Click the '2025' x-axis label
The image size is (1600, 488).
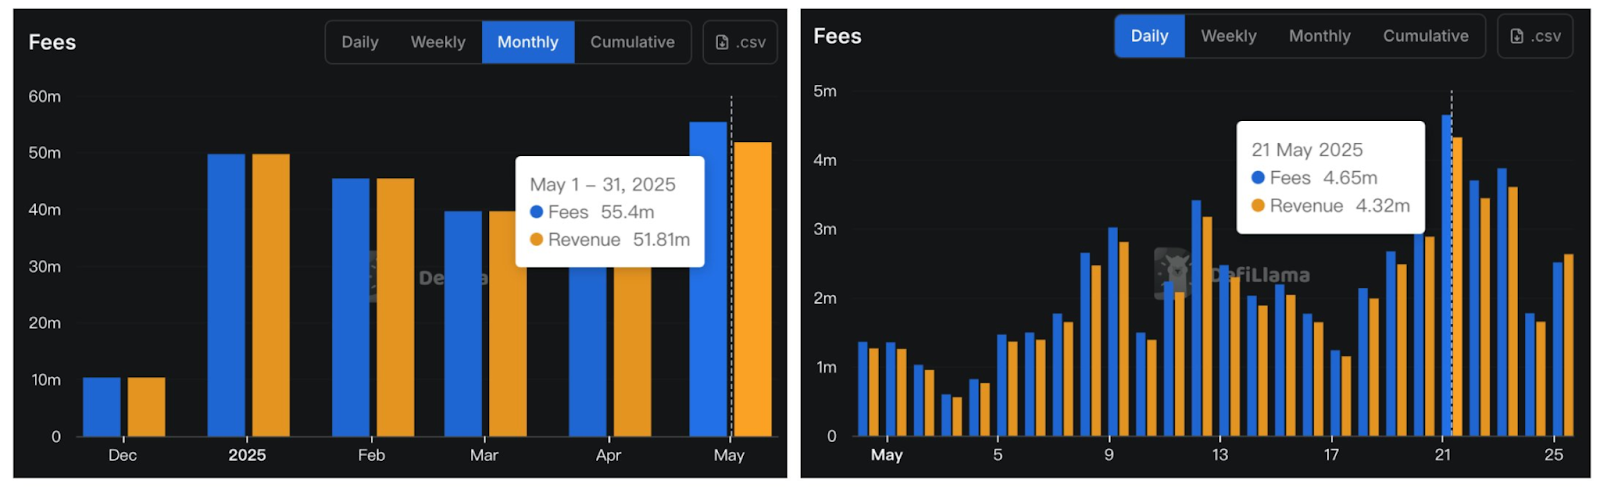point(247,455)
